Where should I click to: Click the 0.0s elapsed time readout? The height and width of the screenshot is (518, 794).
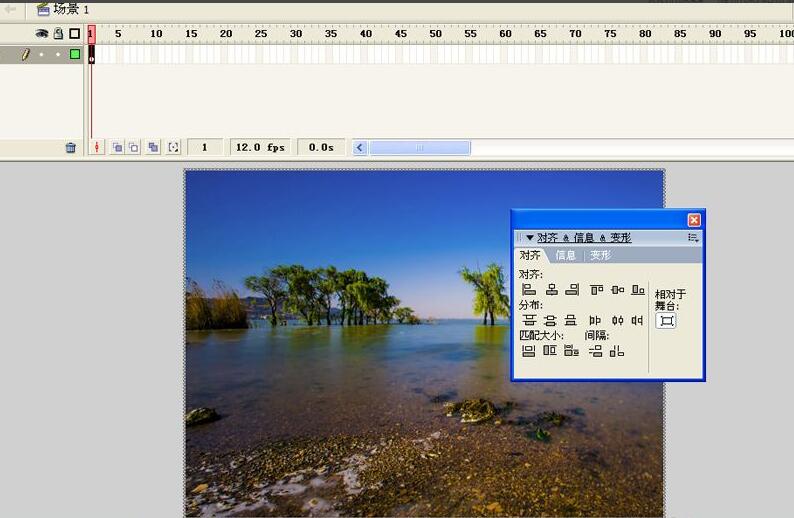point(321,147)
